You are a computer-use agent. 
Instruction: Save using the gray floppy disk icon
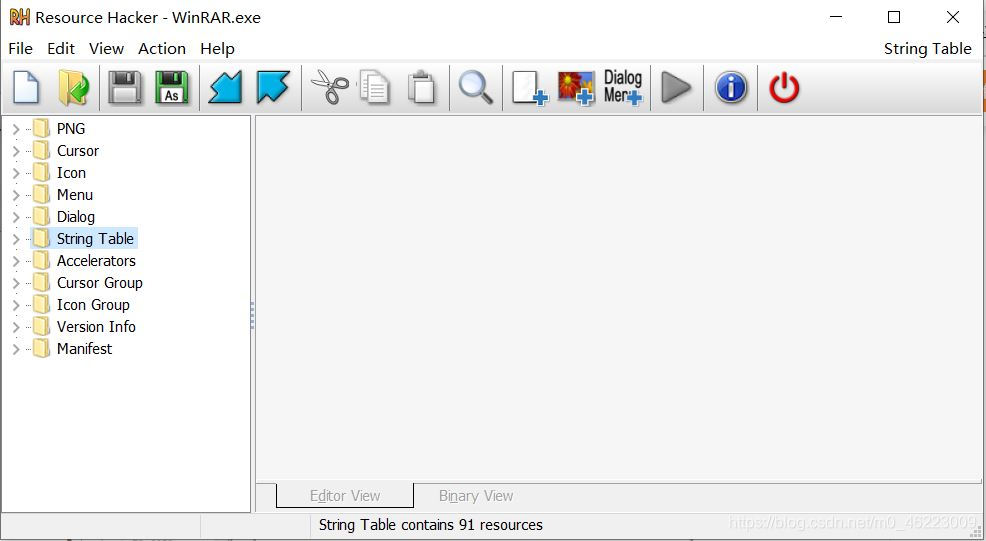[125, 87]
